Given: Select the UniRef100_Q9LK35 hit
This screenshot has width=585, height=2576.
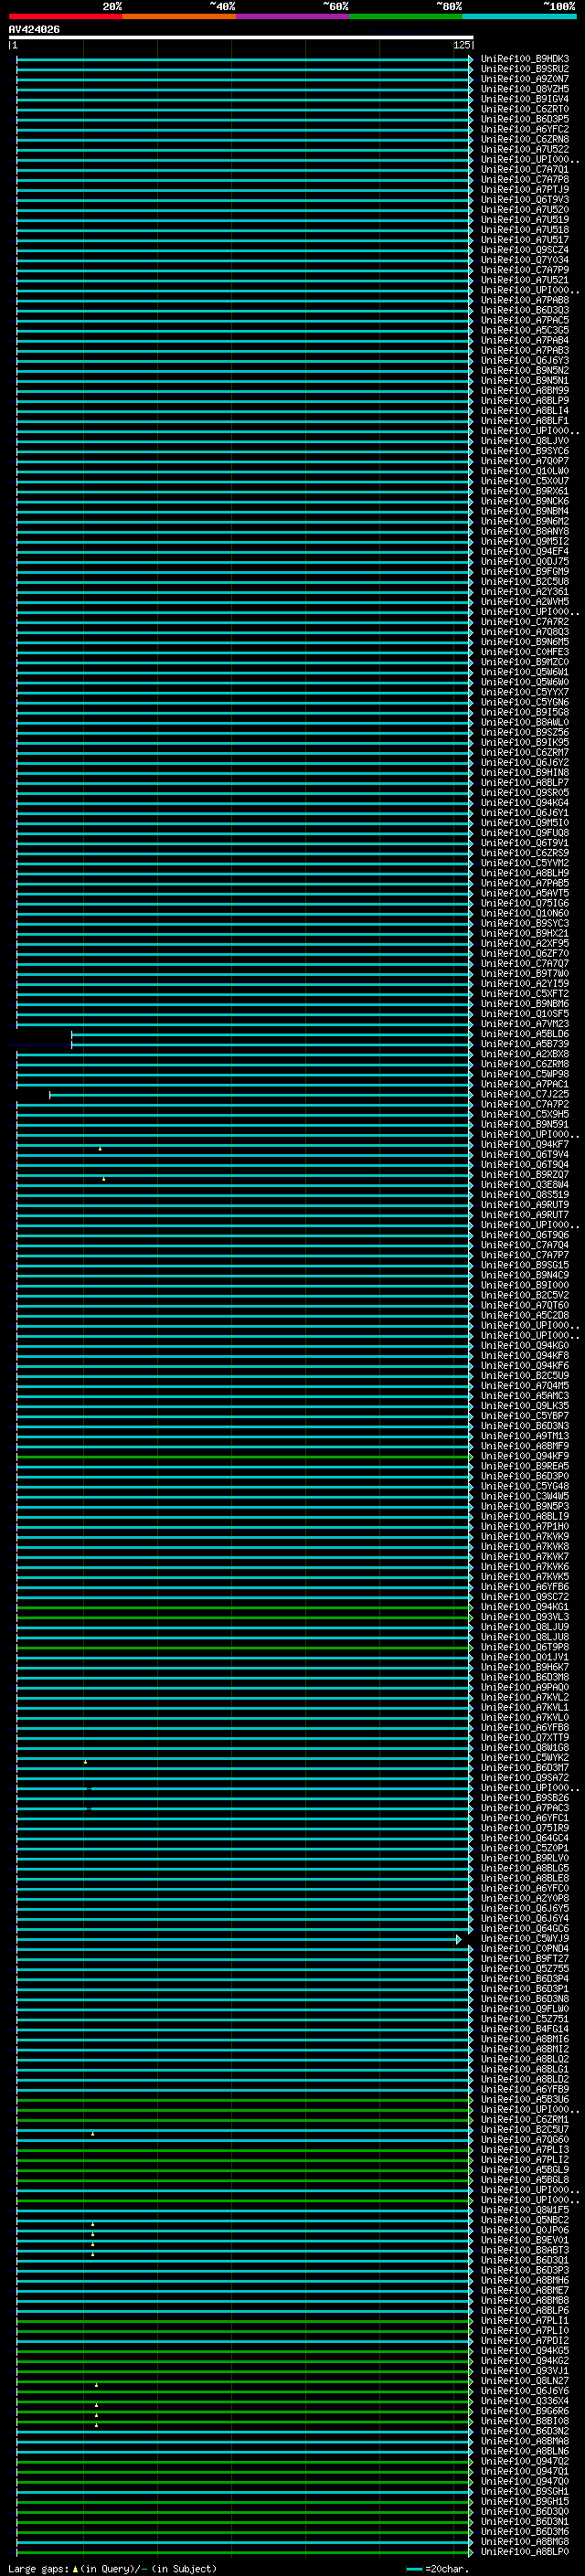Looking at the screenshot, I should coord(525,1406).
